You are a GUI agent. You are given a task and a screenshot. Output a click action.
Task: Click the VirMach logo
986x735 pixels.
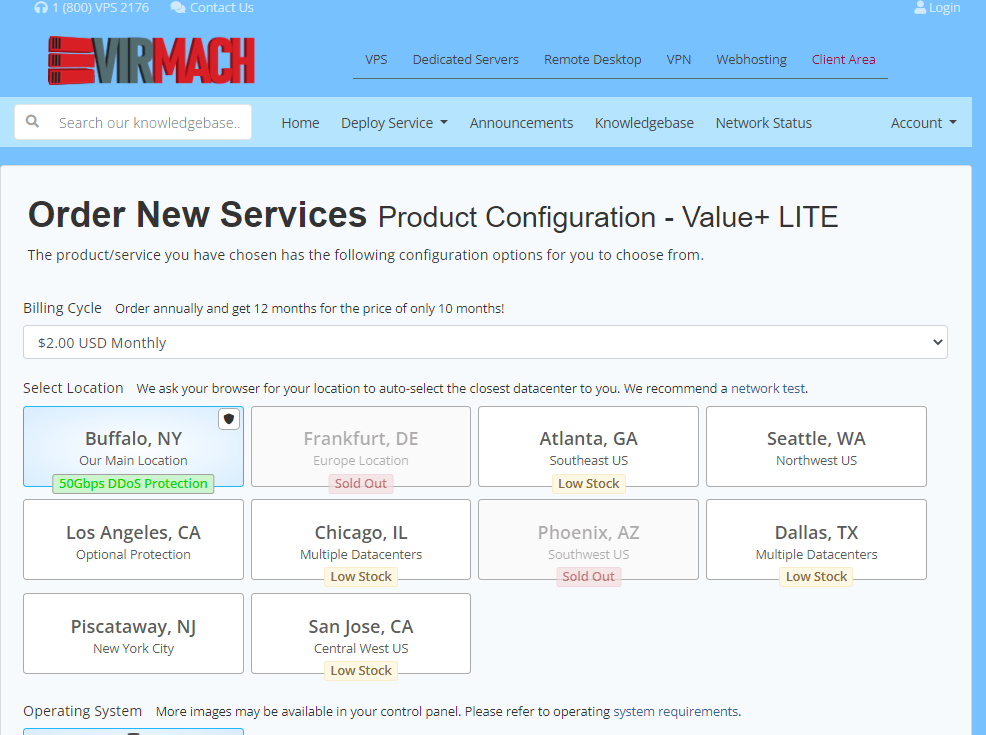(x=152, y=60)
